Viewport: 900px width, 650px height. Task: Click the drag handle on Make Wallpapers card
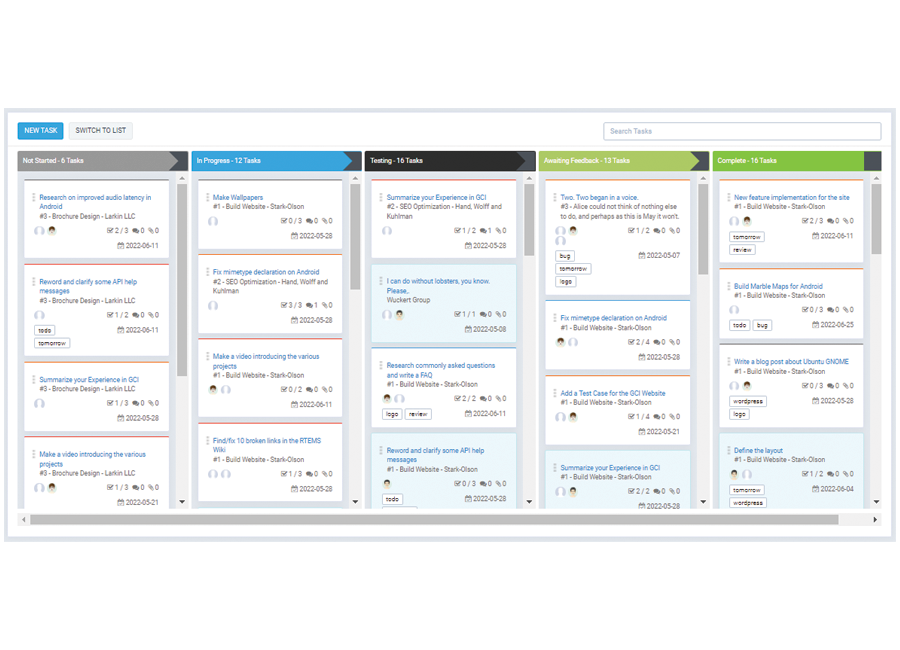tap(207, 198)
